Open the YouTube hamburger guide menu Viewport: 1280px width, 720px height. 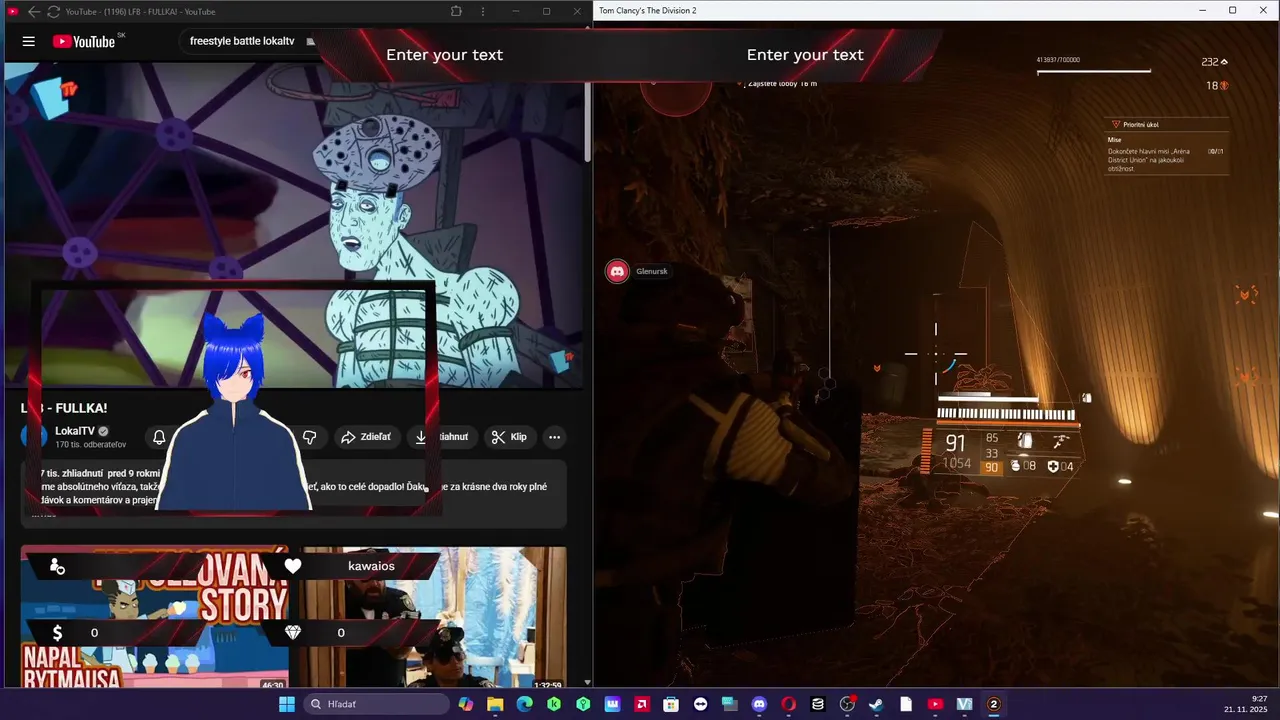pyautogui.click(x=28, y=41)
